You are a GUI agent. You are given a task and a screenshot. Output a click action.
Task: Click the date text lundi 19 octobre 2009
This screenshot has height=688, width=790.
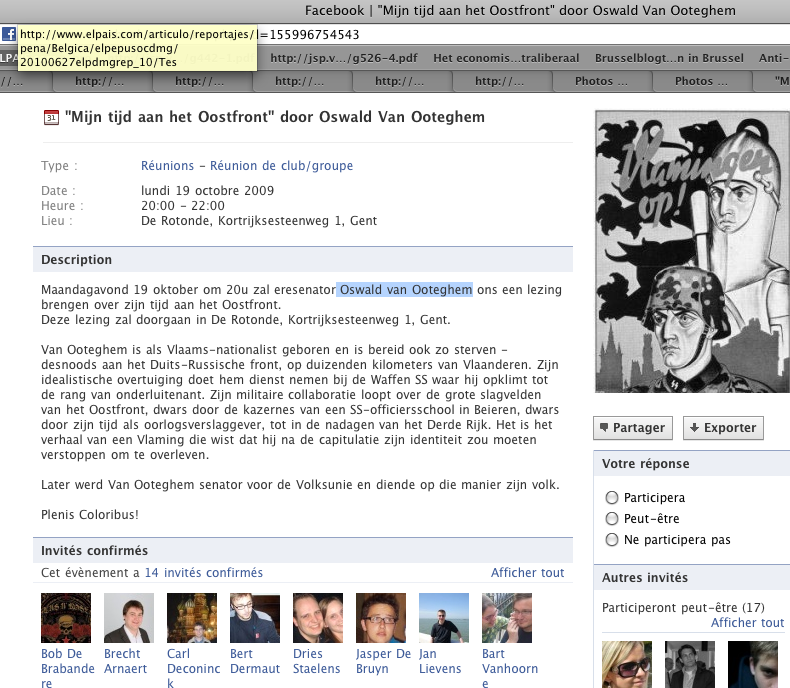pyautogui.click(x=208, y=191)
